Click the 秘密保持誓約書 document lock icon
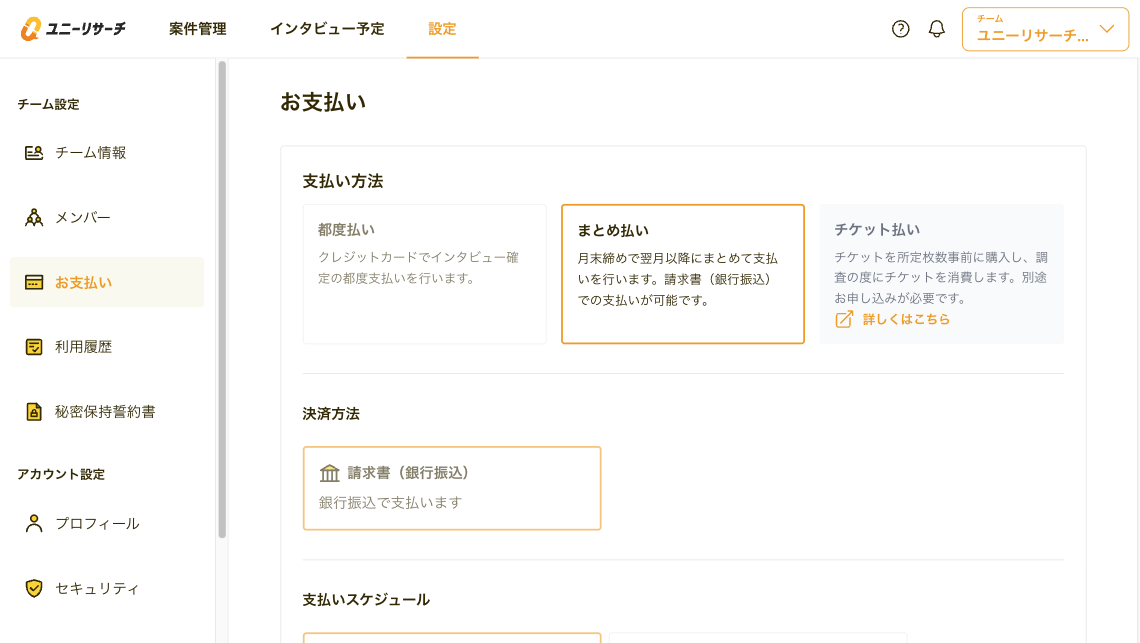The width and height of the screenshot is (1140, 643). point(34,412)
